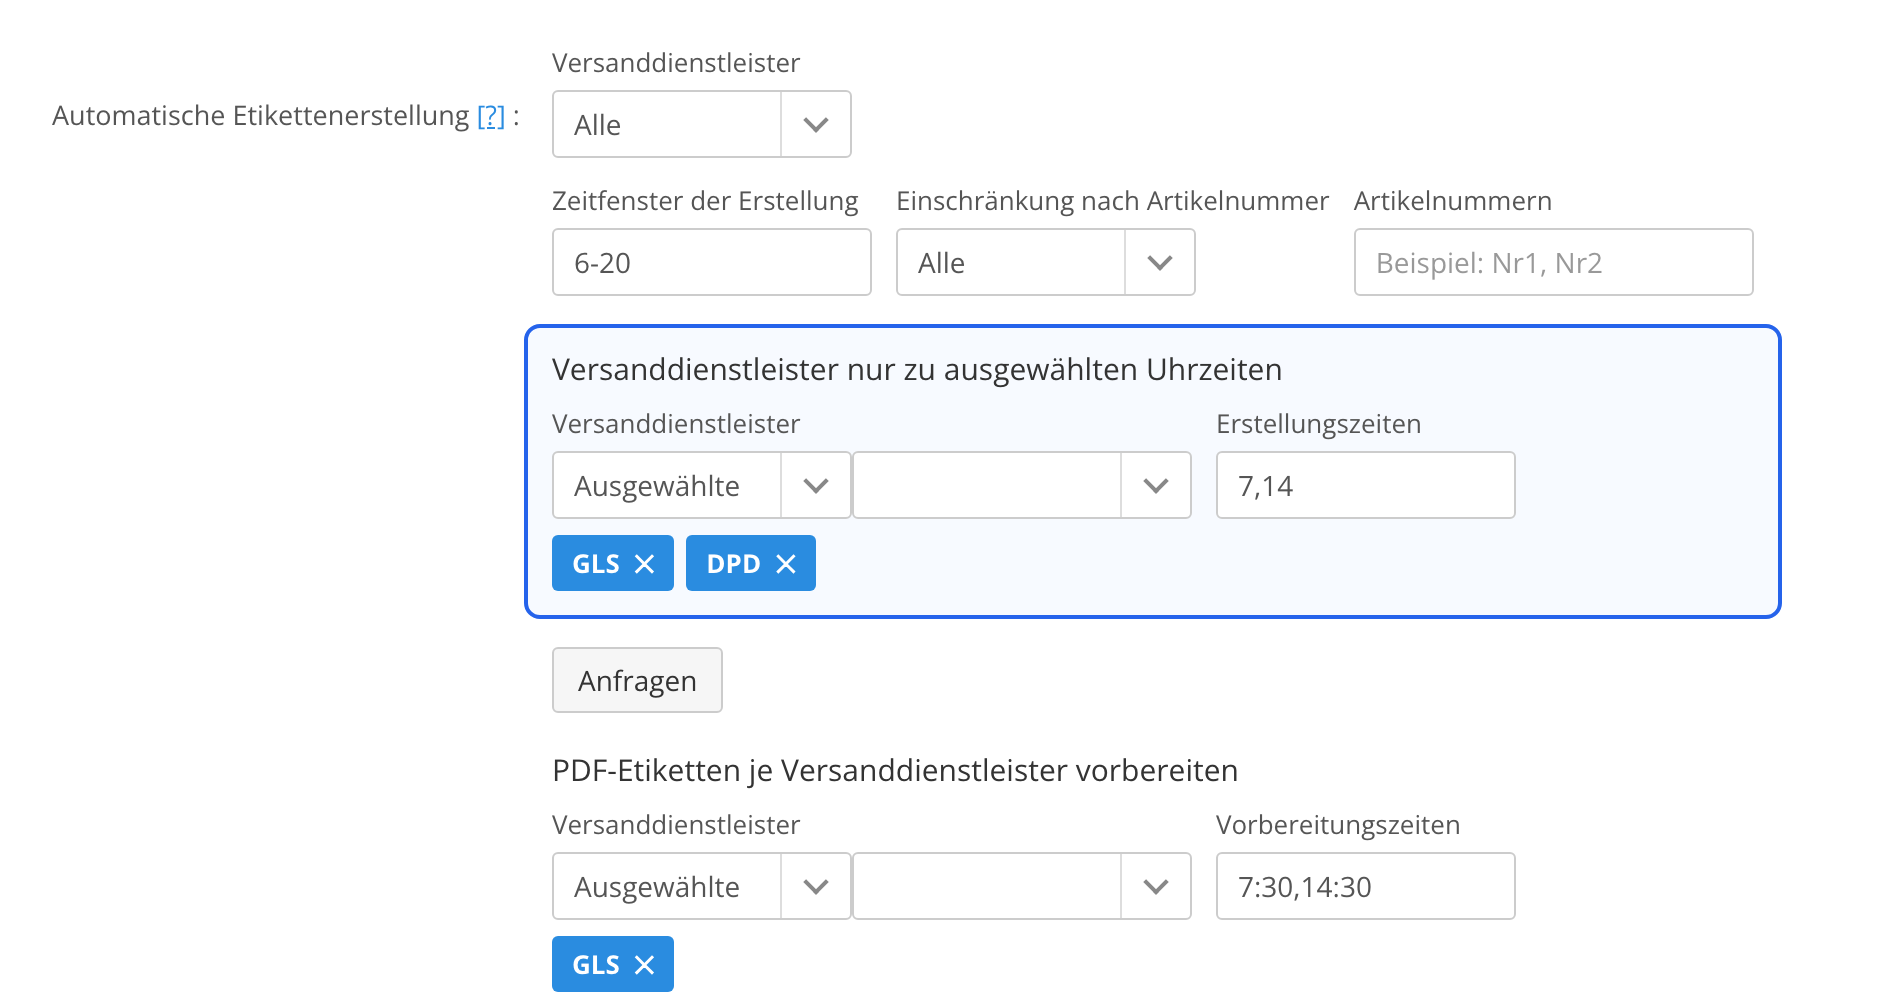Click the Anfragen button
This screenshot has width=1880, height=1000.
click(637, 680)
